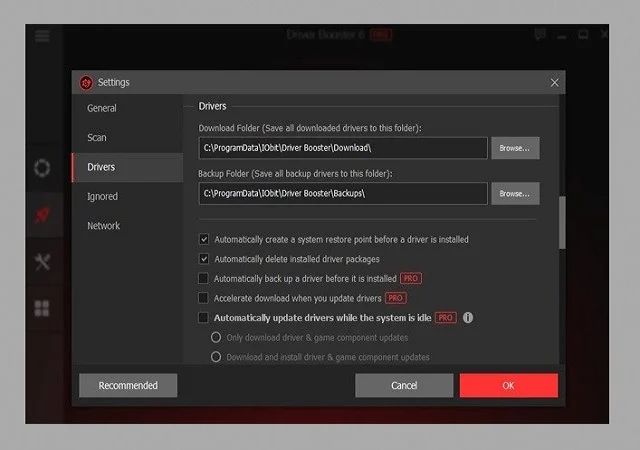
Task: Switch to the Scan settings tab
Action: [127, 138]
